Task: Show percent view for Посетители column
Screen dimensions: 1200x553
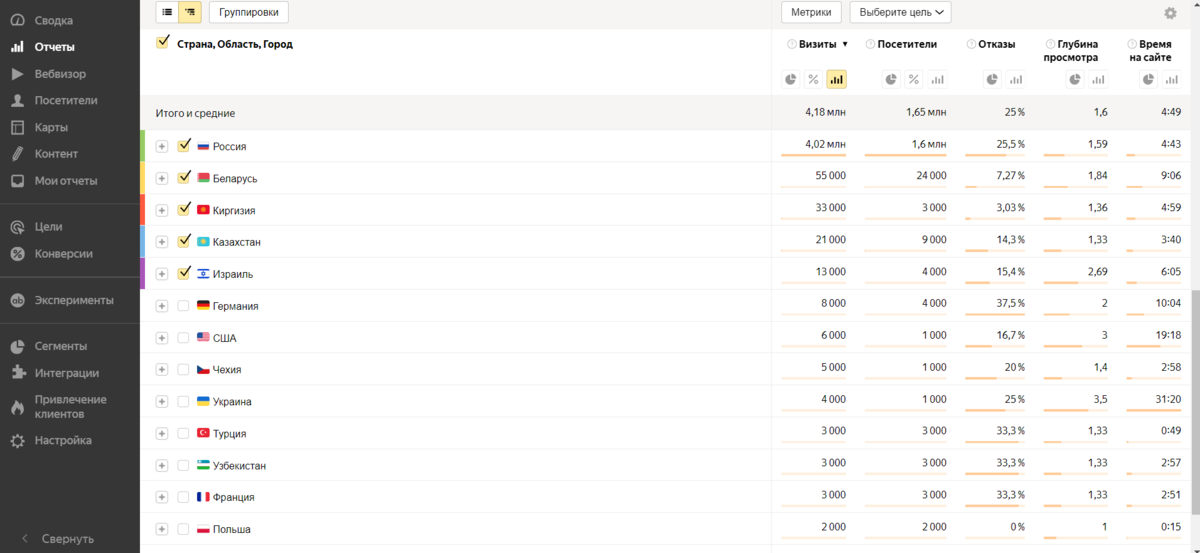Action: [914, 79]
